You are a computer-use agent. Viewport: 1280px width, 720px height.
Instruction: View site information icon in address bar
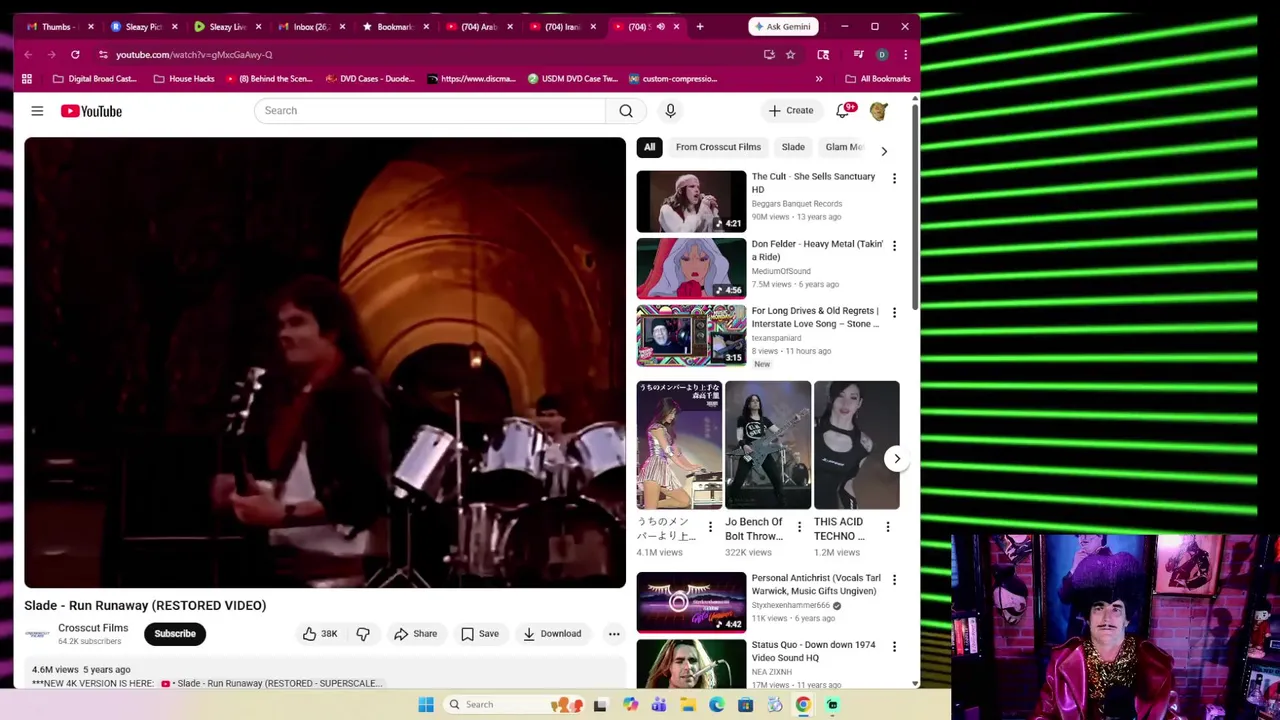[103, 54]
